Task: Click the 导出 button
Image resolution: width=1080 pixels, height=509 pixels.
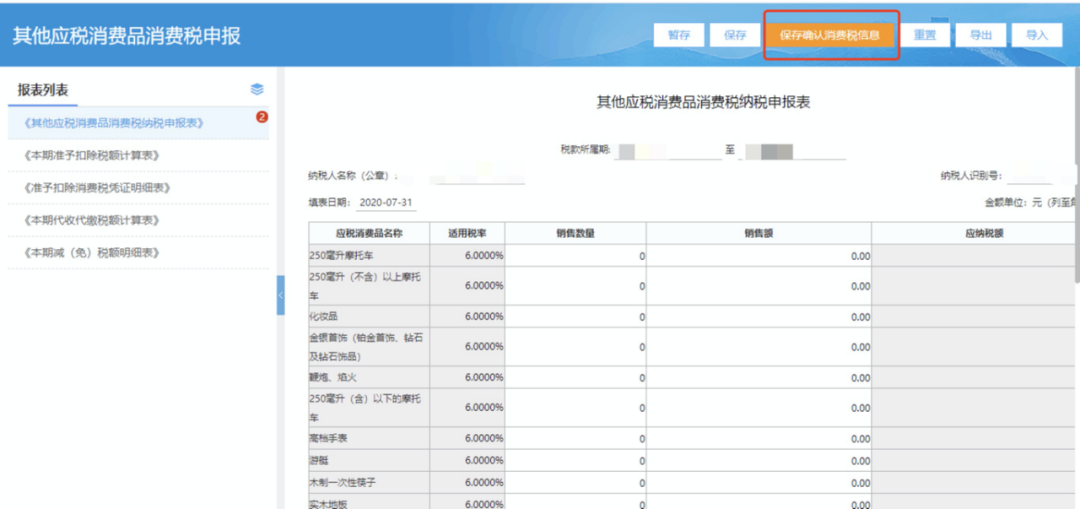Action: (x=981, y=36)
